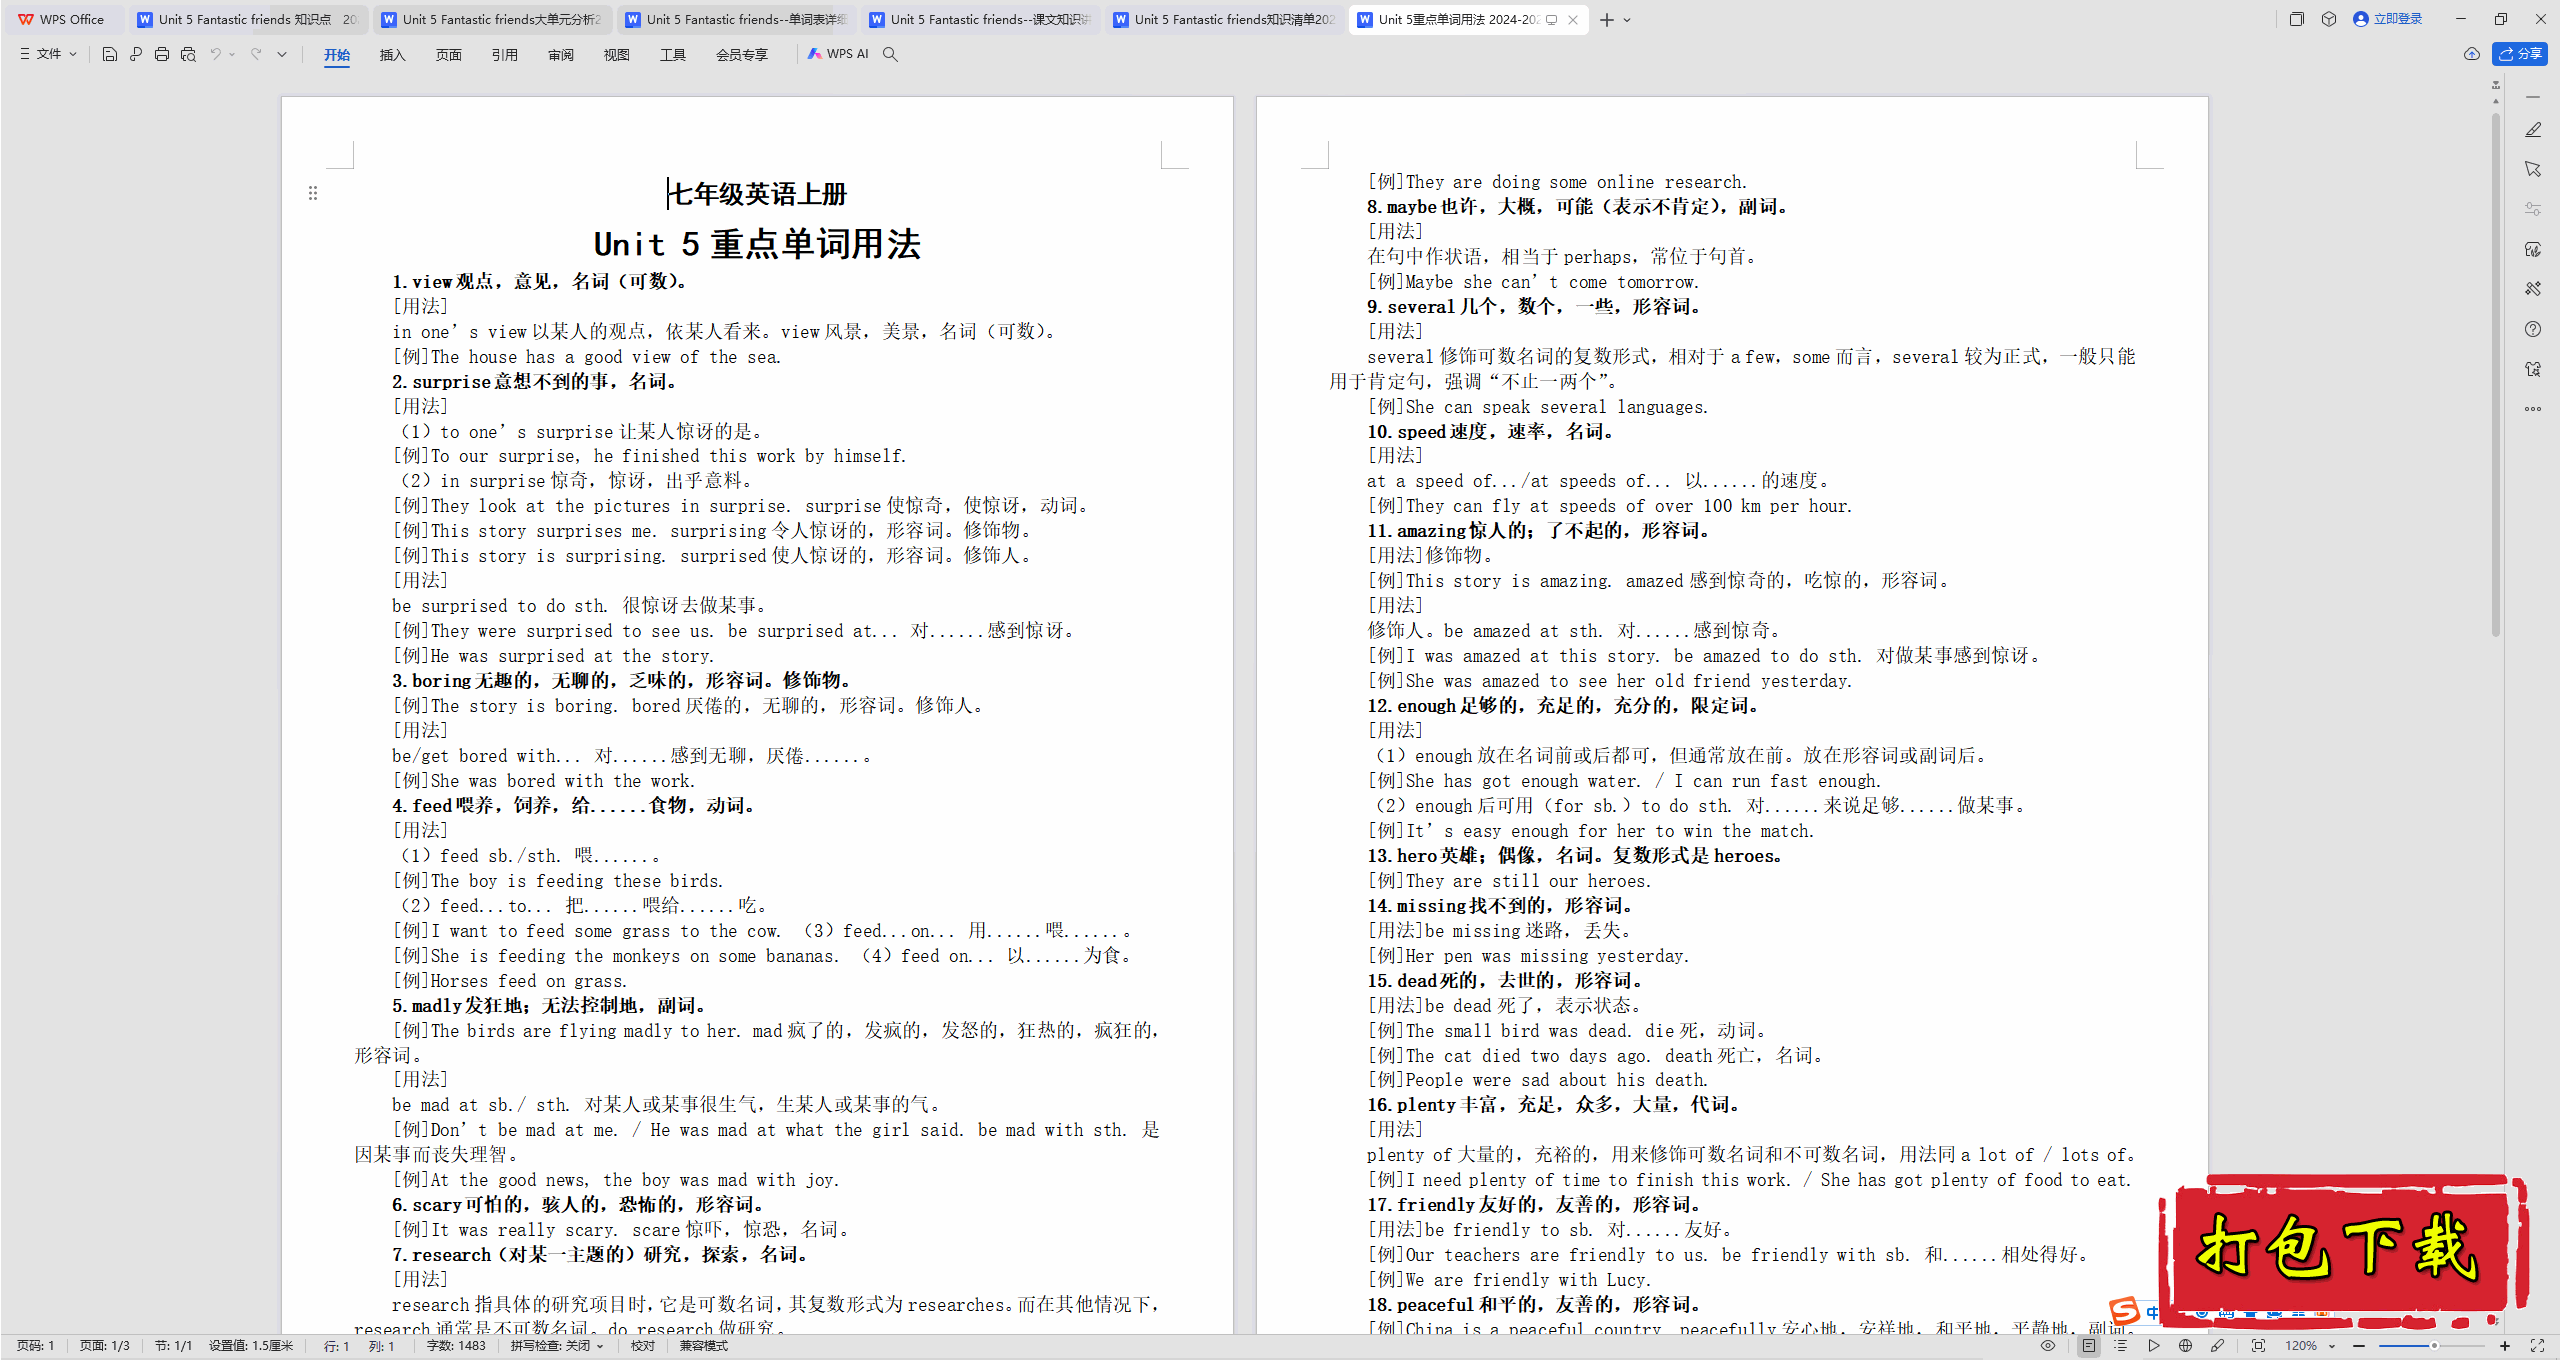The image size is (2560, 1360).
Task: Adjust the zoom slider handle
Action: (2434, 1346)
